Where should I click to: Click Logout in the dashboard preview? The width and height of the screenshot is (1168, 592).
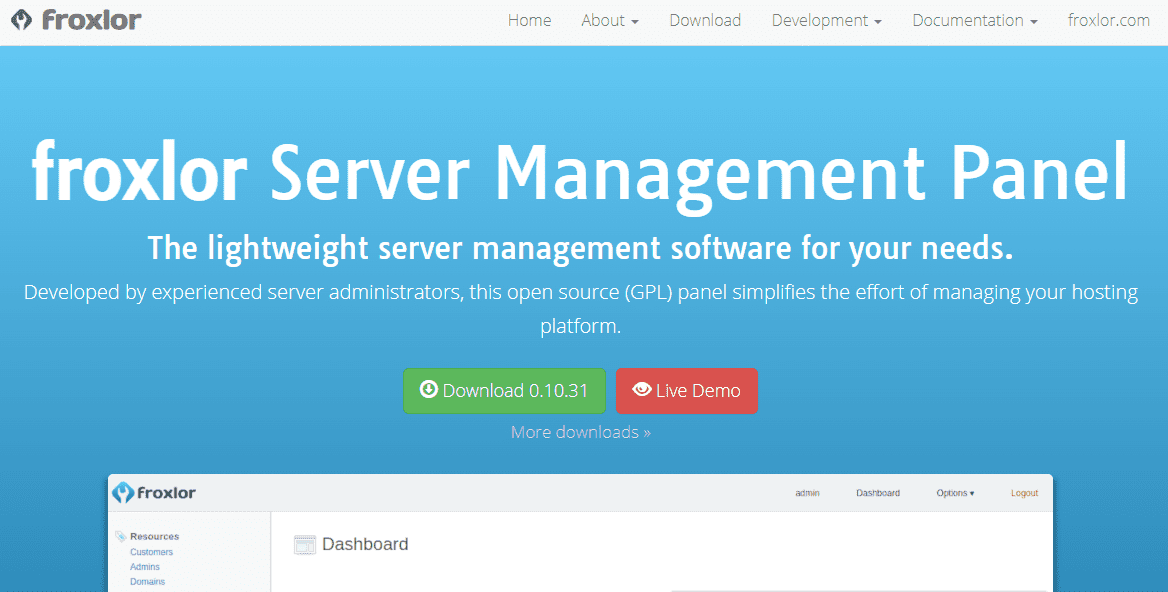point(1024,493)
